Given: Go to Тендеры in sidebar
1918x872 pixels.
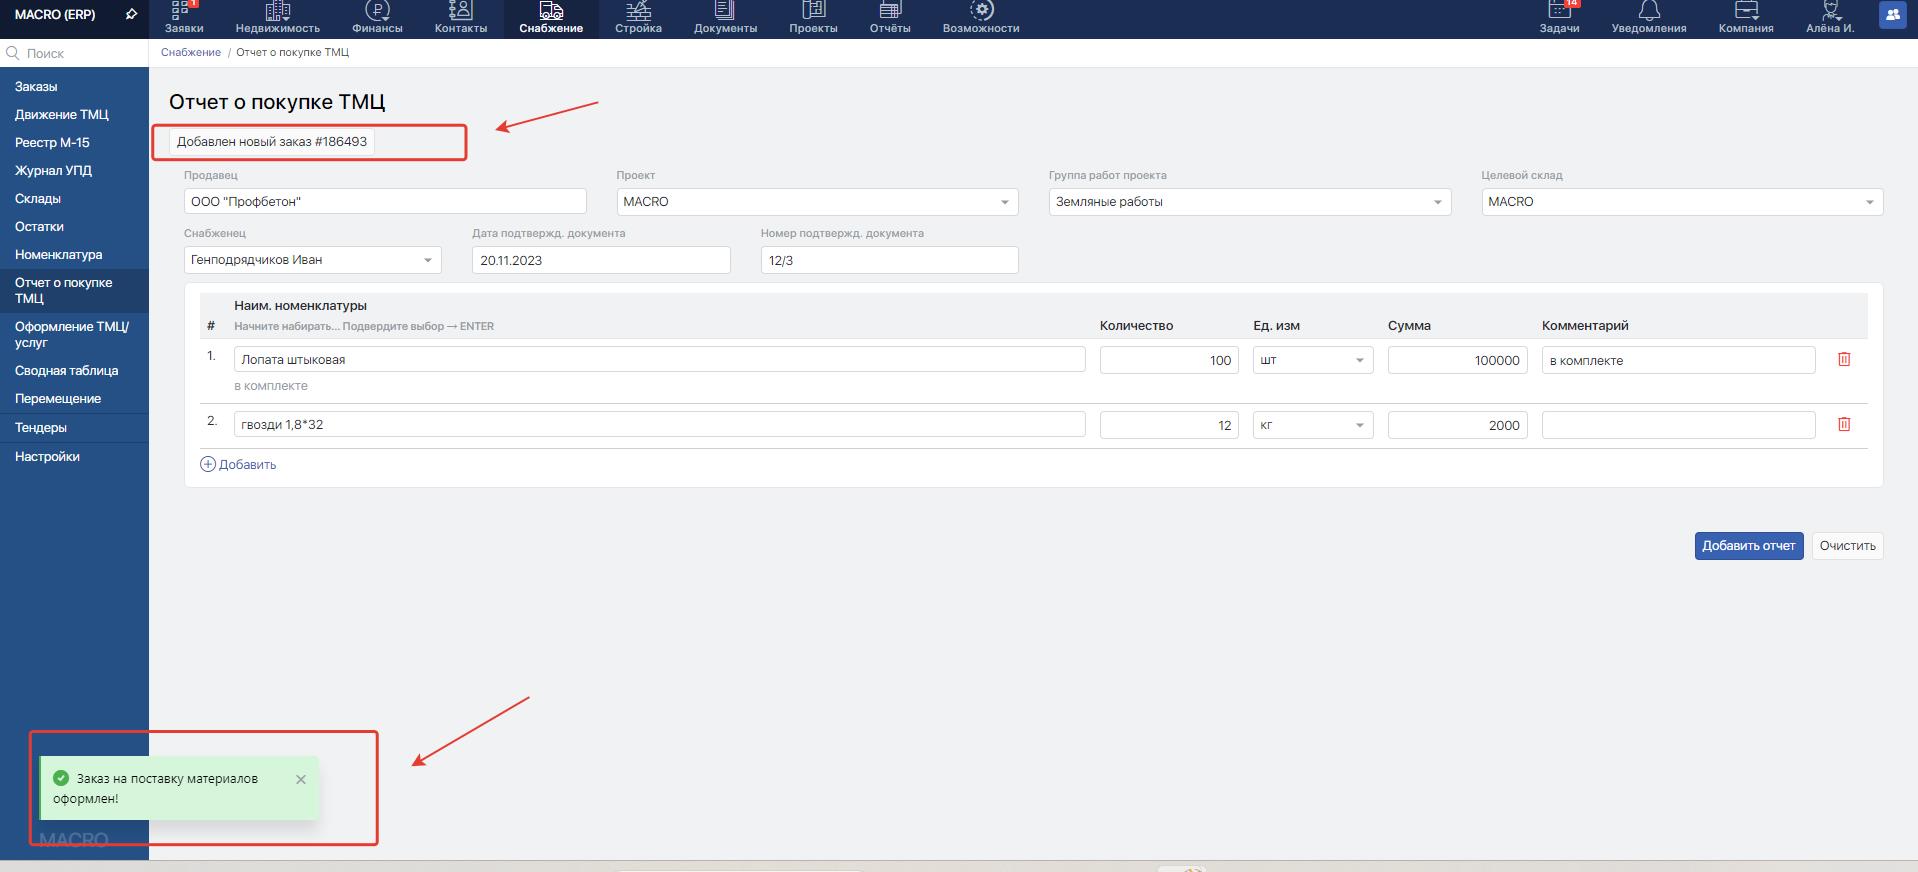Looking at the screenshot, I should (41, 427).
